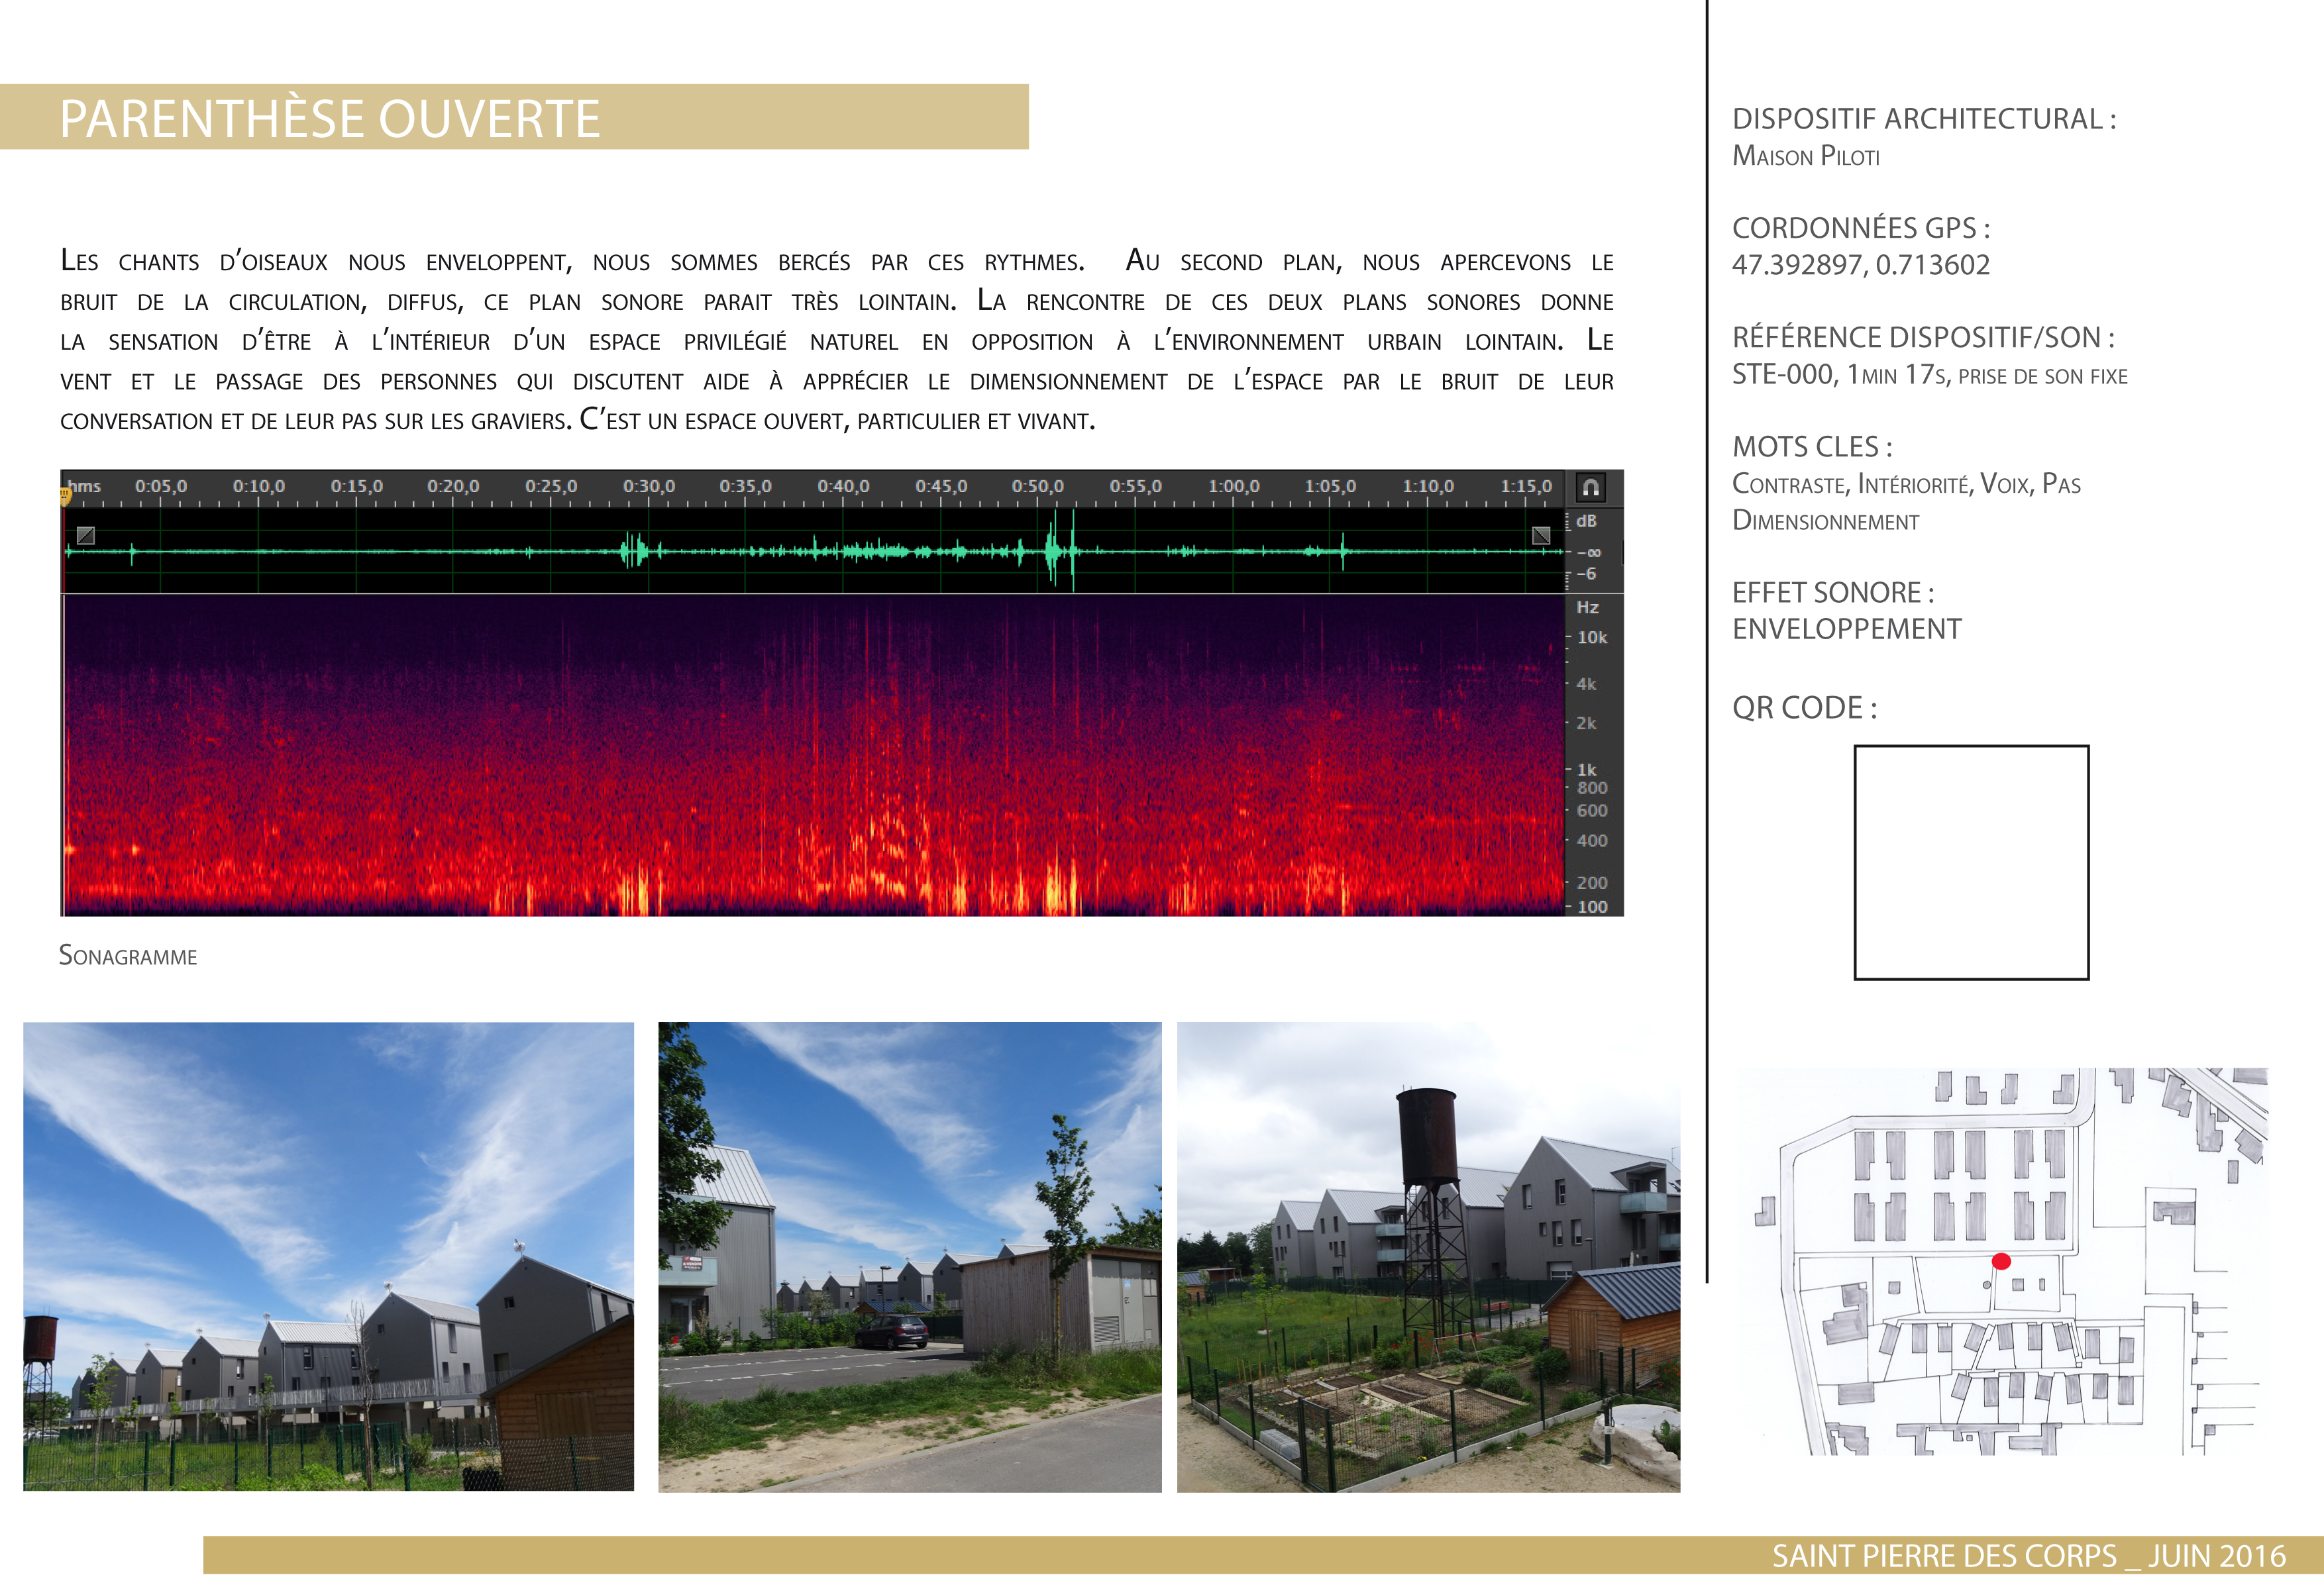The height and width of the screenshot is (1581, 2324).
Task: Open the photo of grey houses under blue sky
Action: (x=328, y=1256)
